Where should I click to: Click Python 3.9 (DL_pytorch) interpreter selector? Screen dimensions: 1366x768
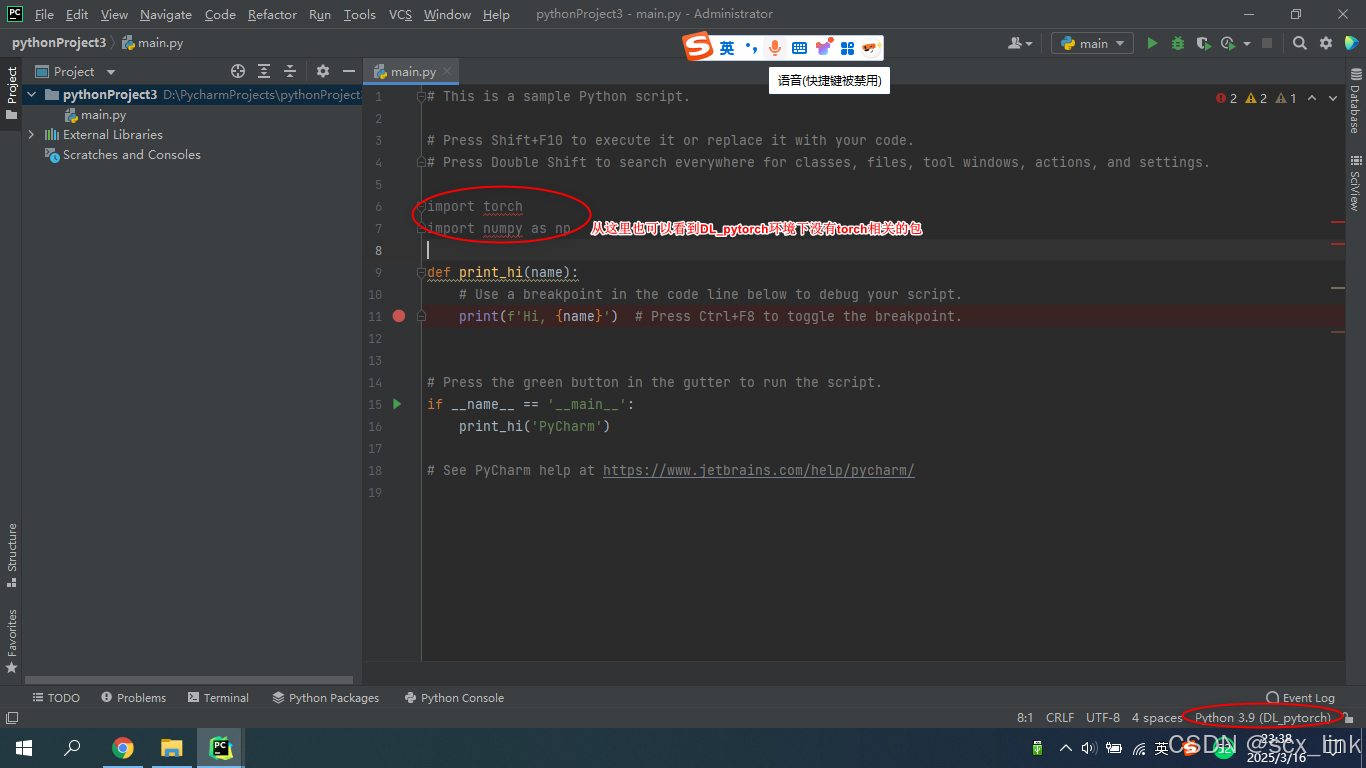coord(1262,717)
